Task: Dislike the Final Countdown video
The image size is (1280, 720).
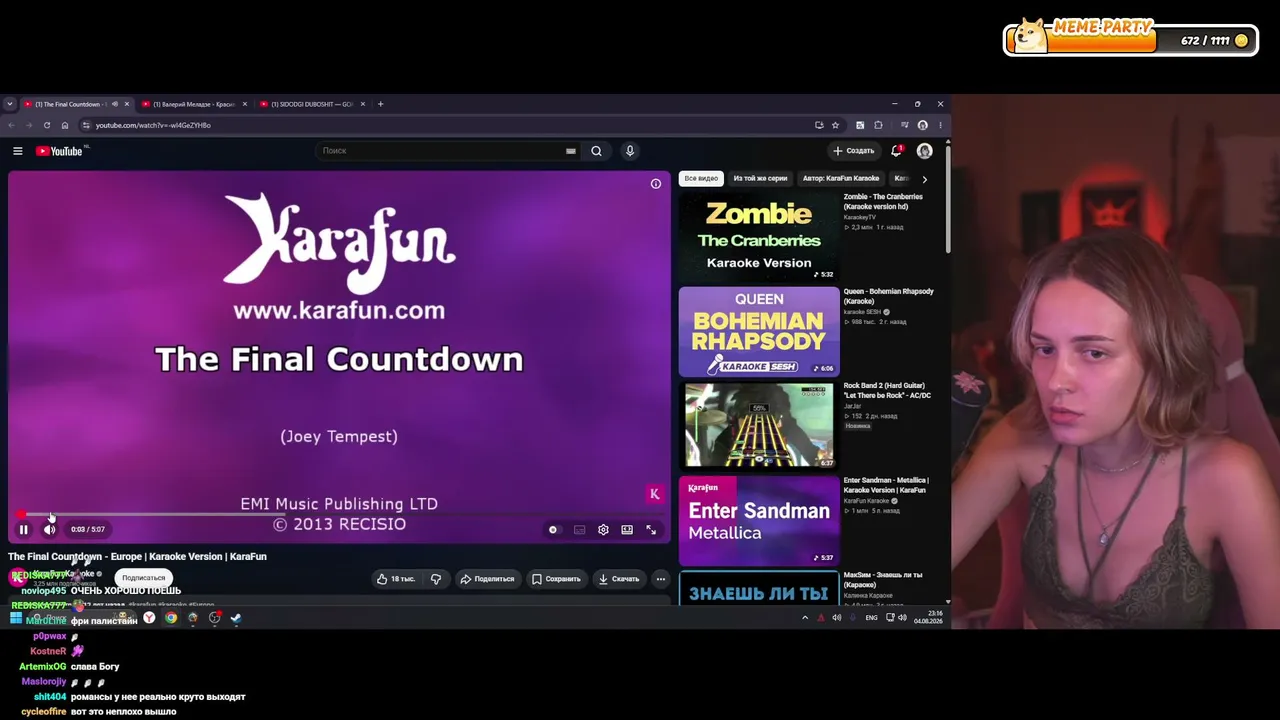Action: click(x=436, y=579)
